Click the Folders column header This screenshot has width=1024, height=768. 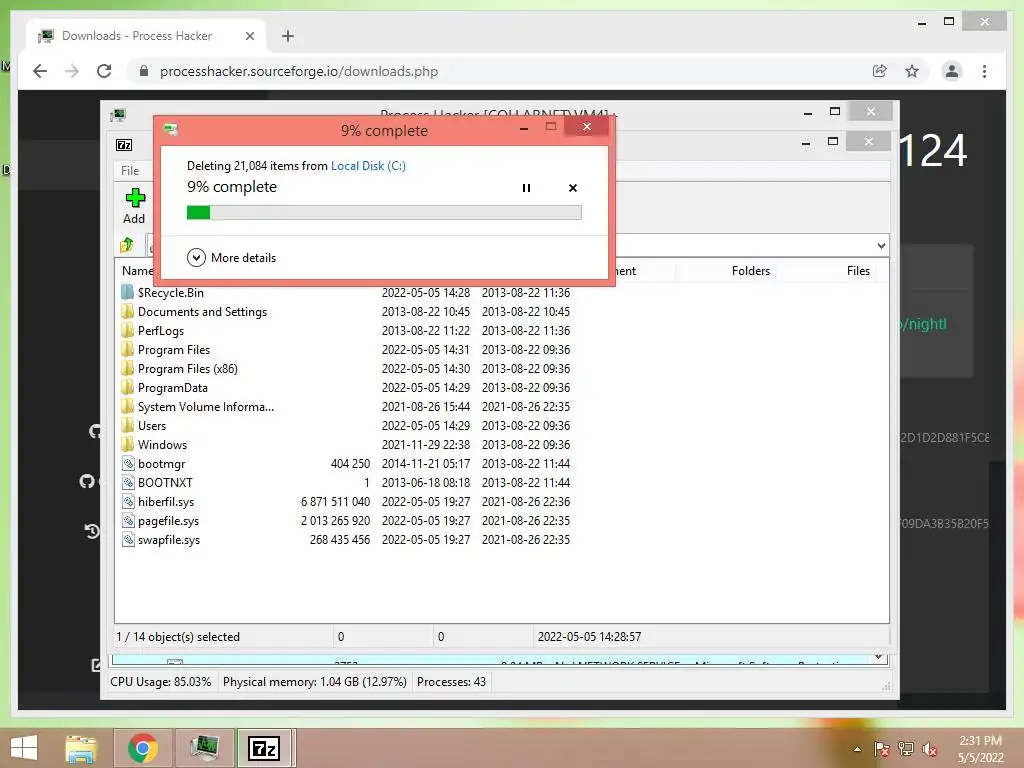click(x=750, y=270)
